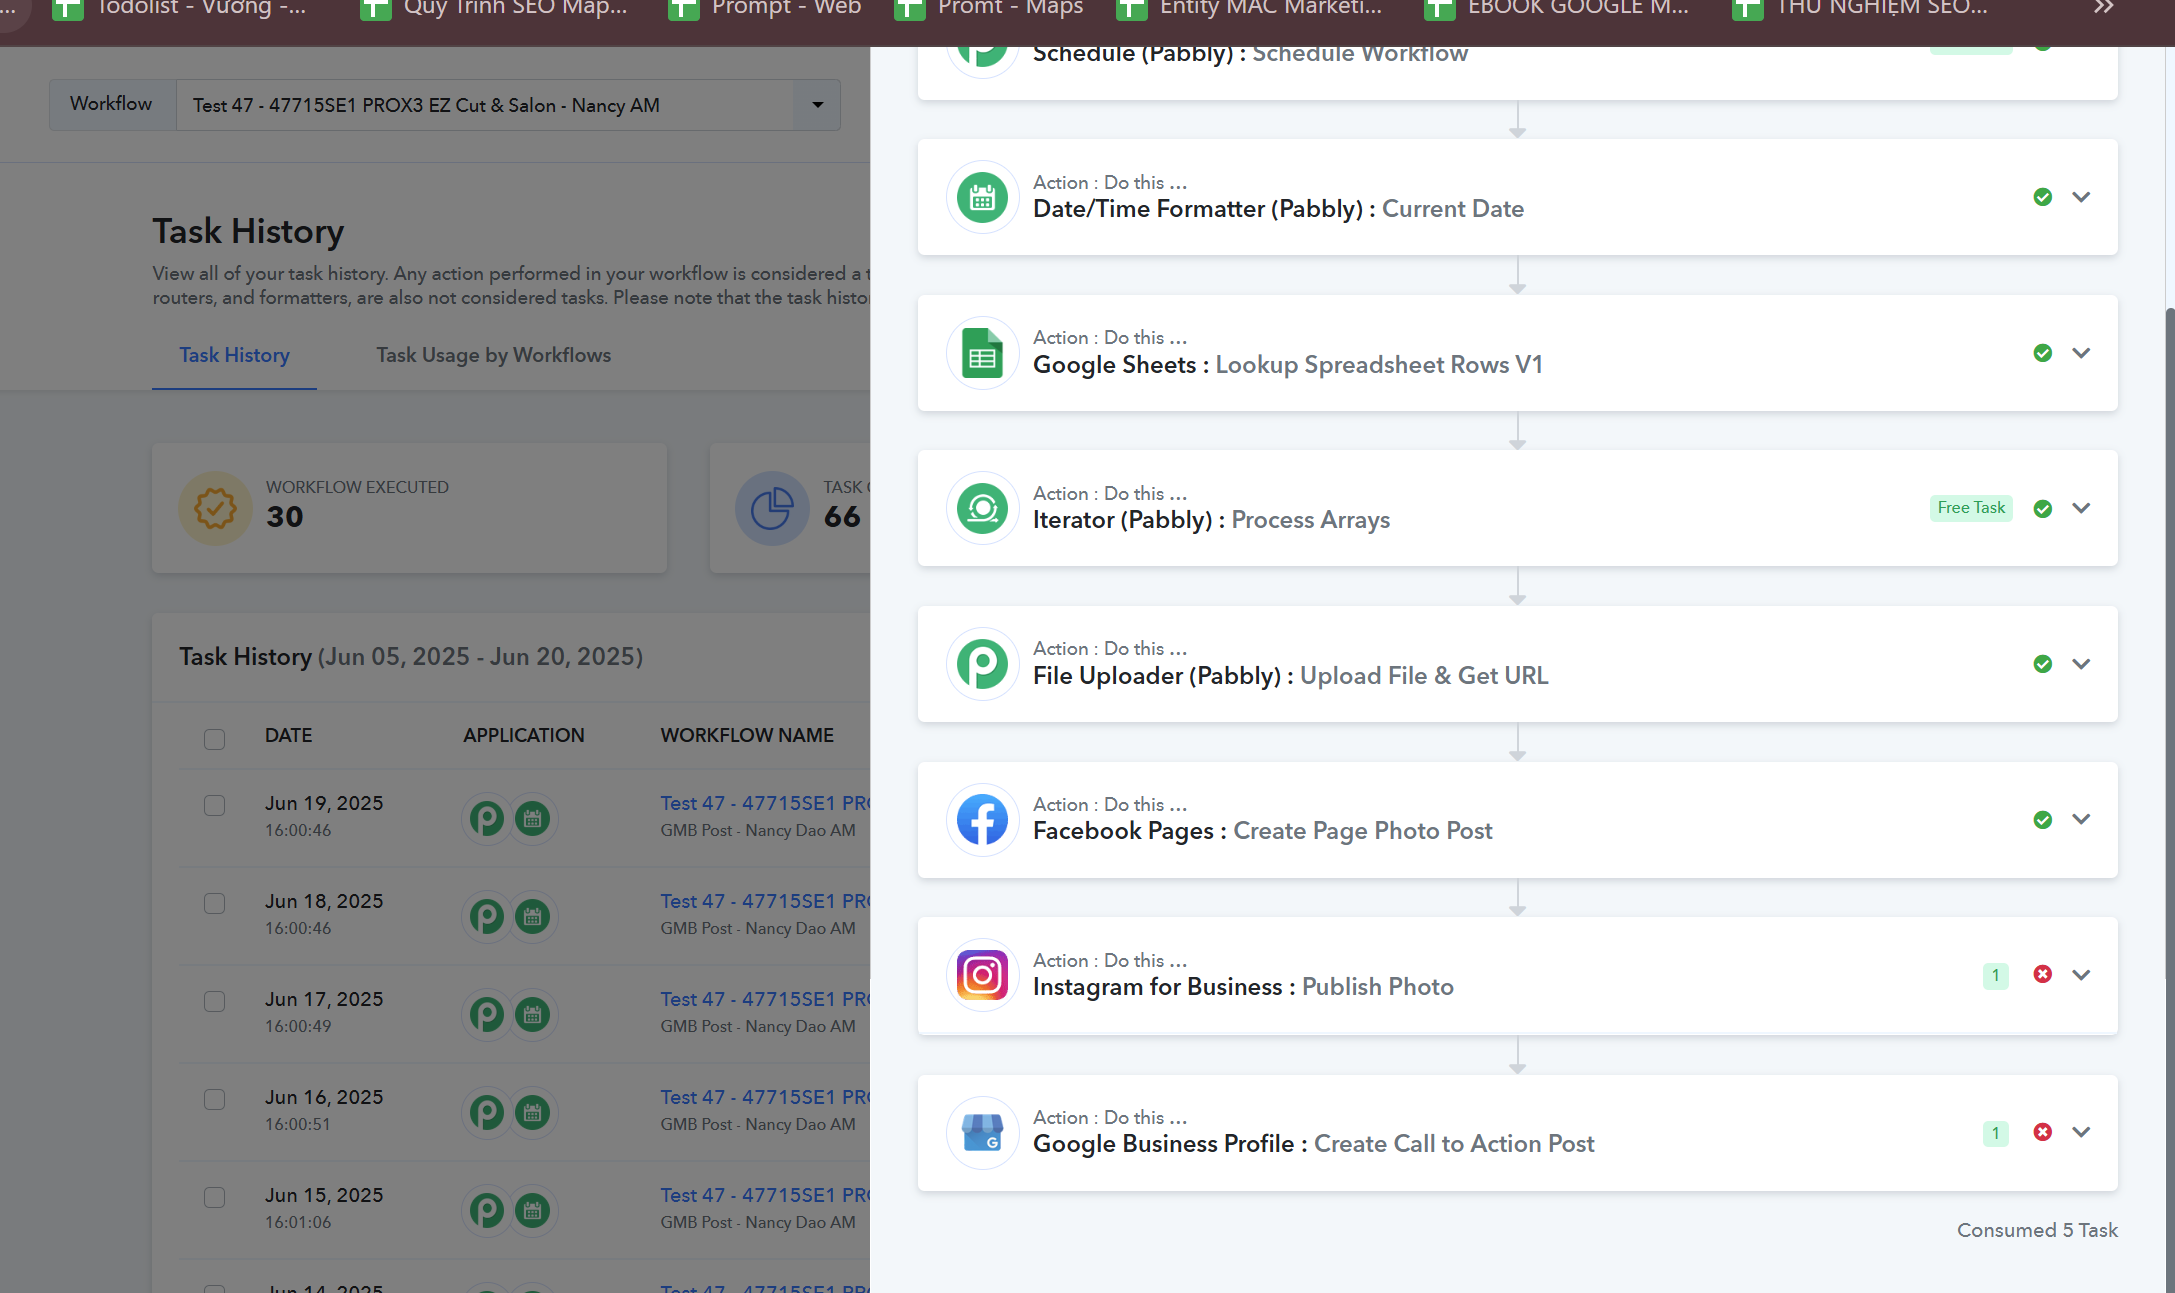
Task: Click the DATE column header
Action: pyautogui.click(x=289, y=735)
